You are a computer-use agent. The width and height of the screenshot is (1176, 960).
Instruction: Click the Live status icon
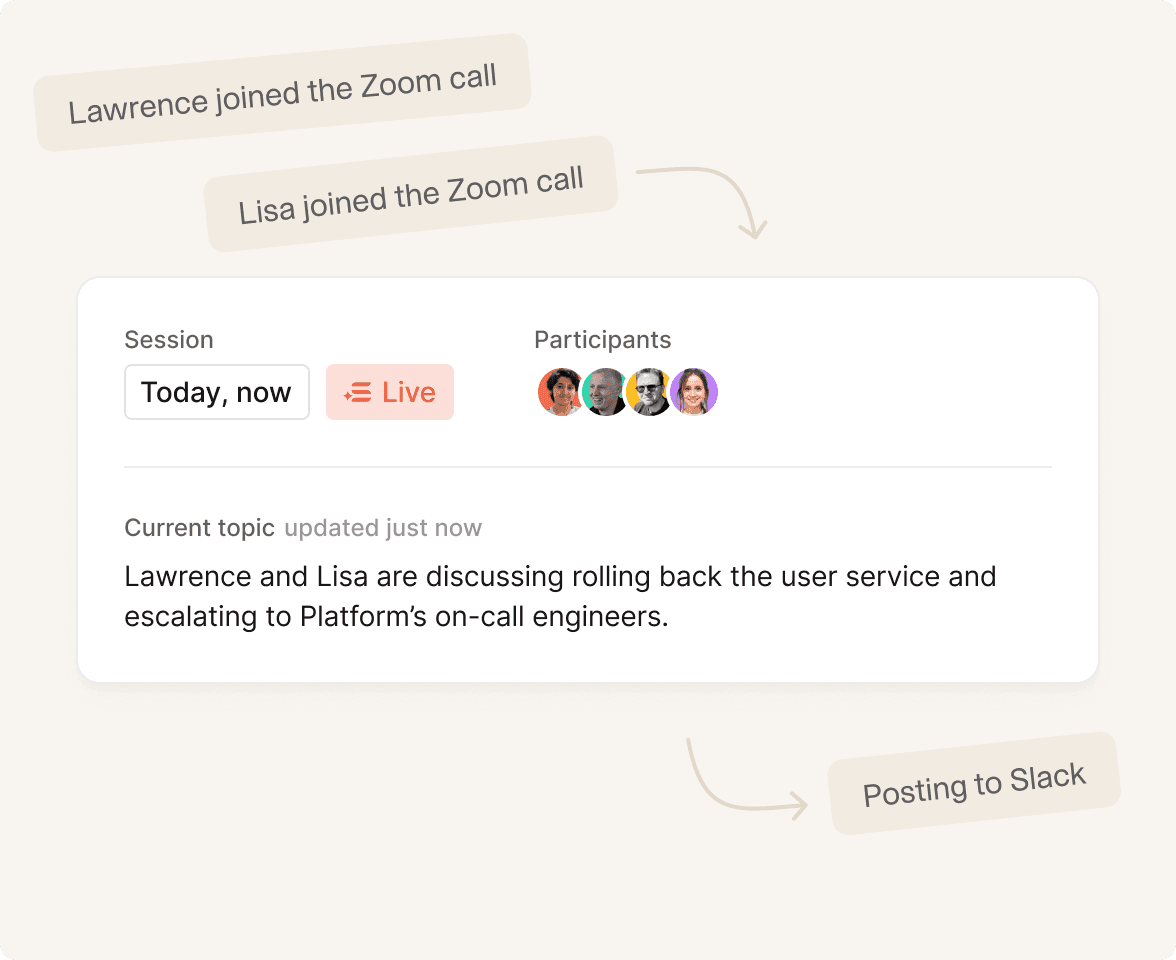[358, 392]
